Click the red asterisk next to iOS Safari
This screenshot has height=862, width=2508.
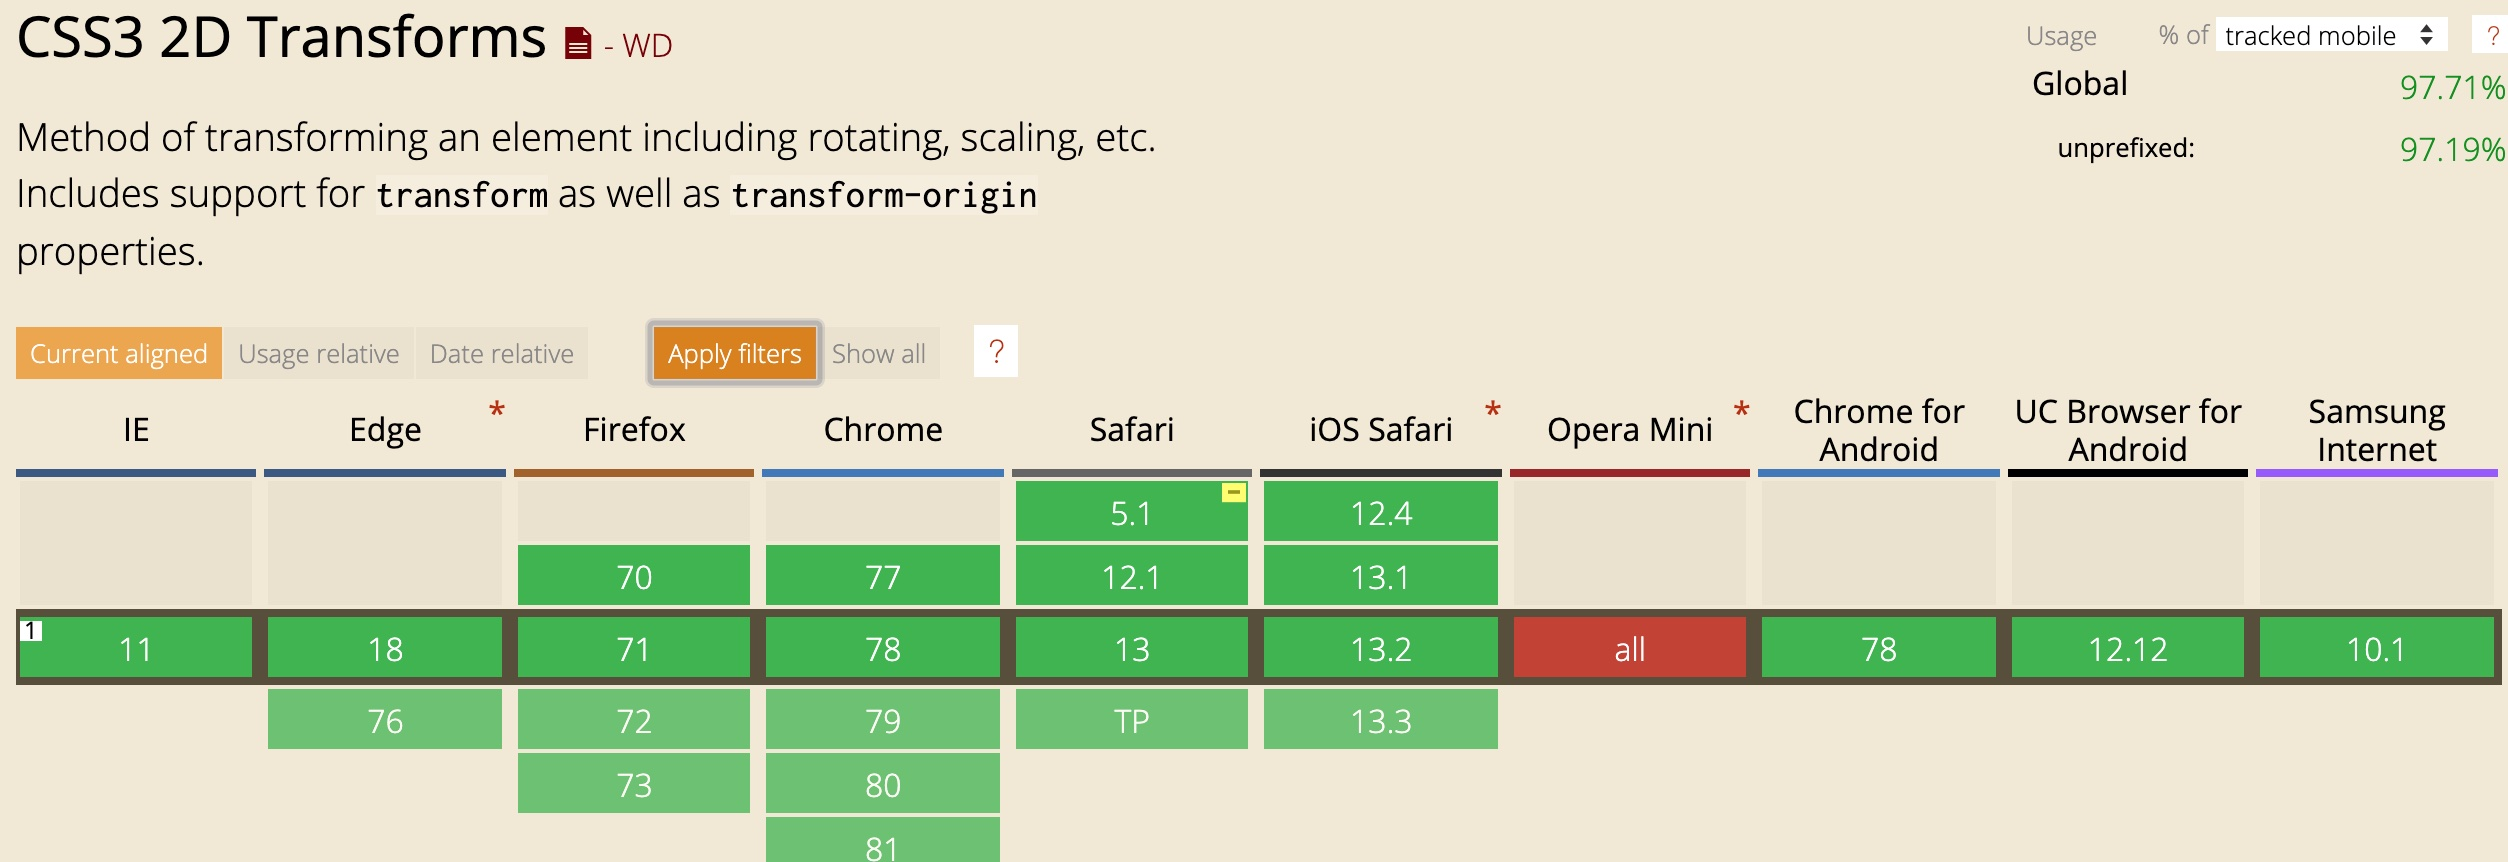pos(1492,411)
